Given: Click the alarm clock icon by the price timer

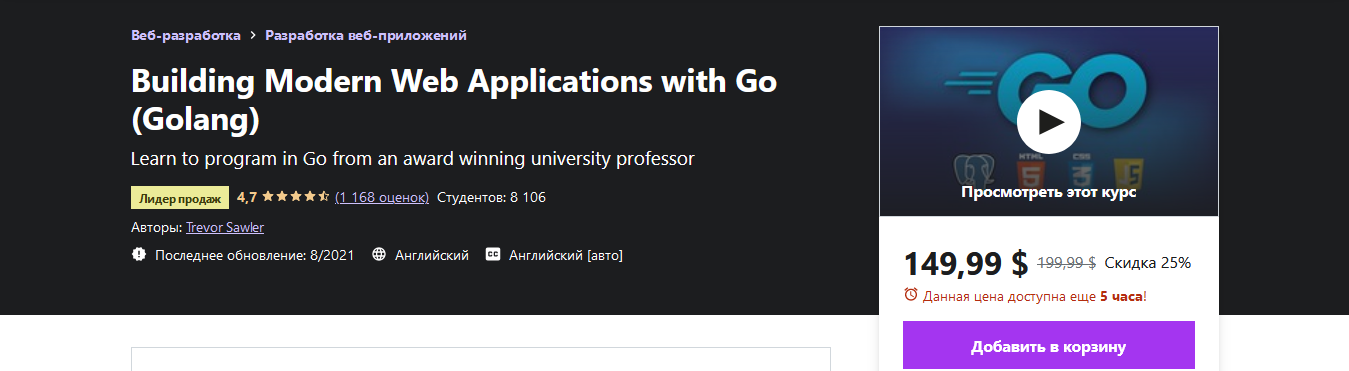Looking at the screenshot, I should [911, 295].
